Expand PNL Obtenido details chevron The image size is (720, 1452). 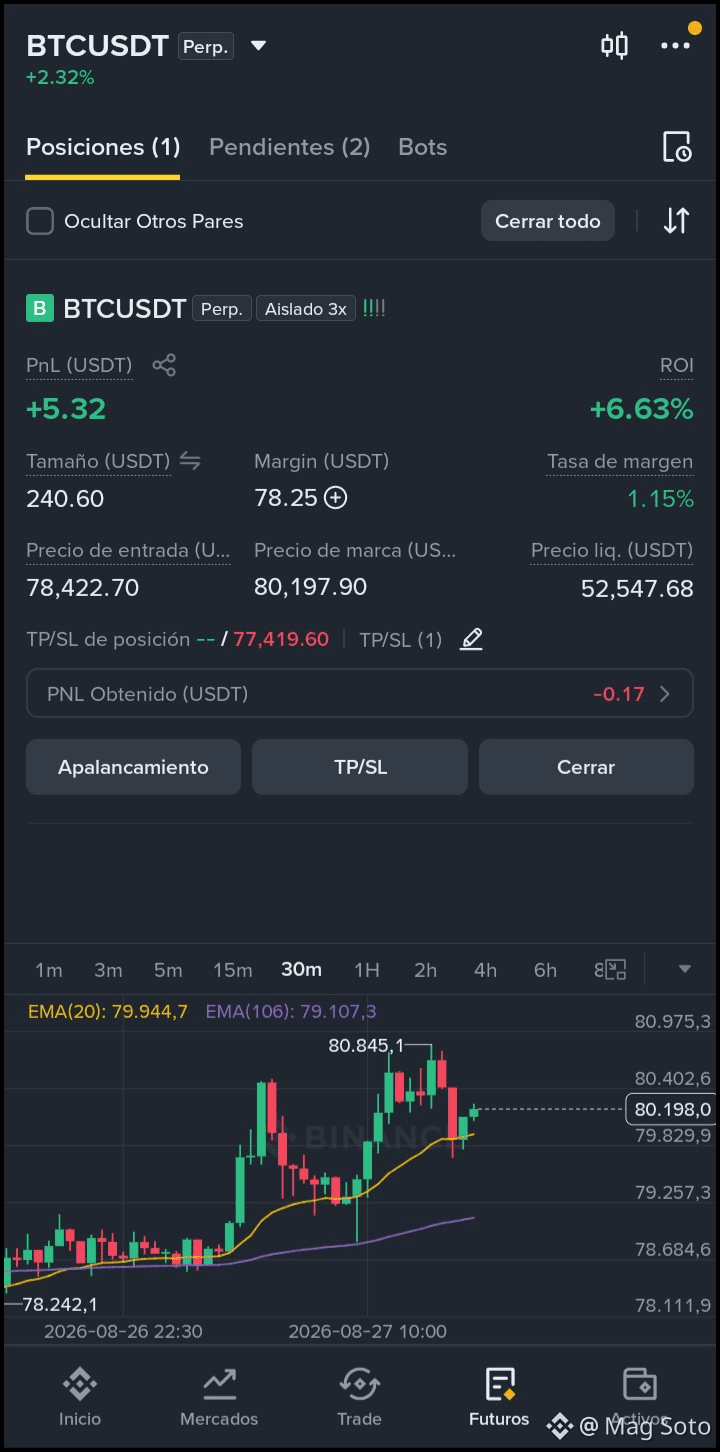point(665,694)
